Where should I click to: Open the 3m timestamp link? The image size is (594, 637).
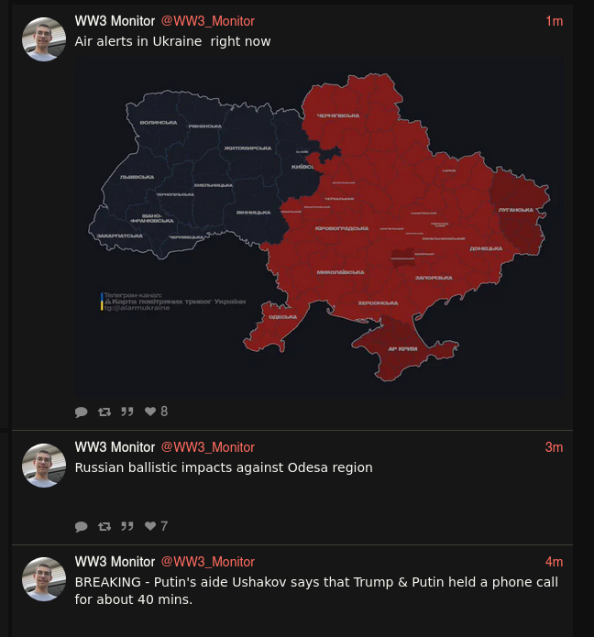click(554, 447)
